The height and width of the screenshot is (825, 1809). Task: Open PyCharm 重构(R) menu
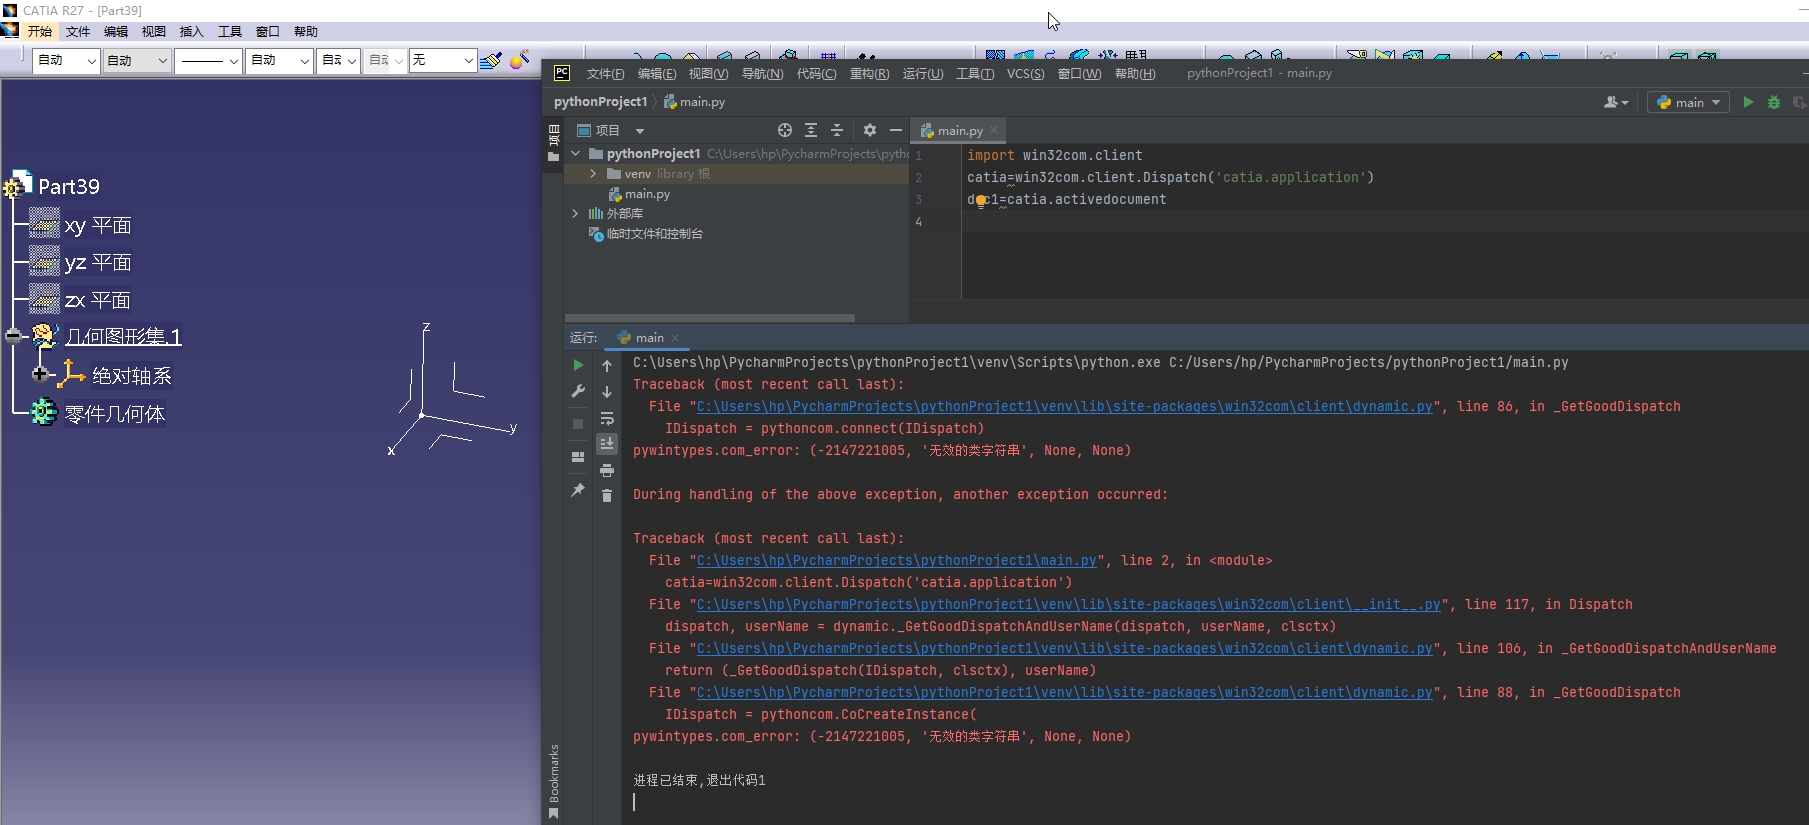869,74
